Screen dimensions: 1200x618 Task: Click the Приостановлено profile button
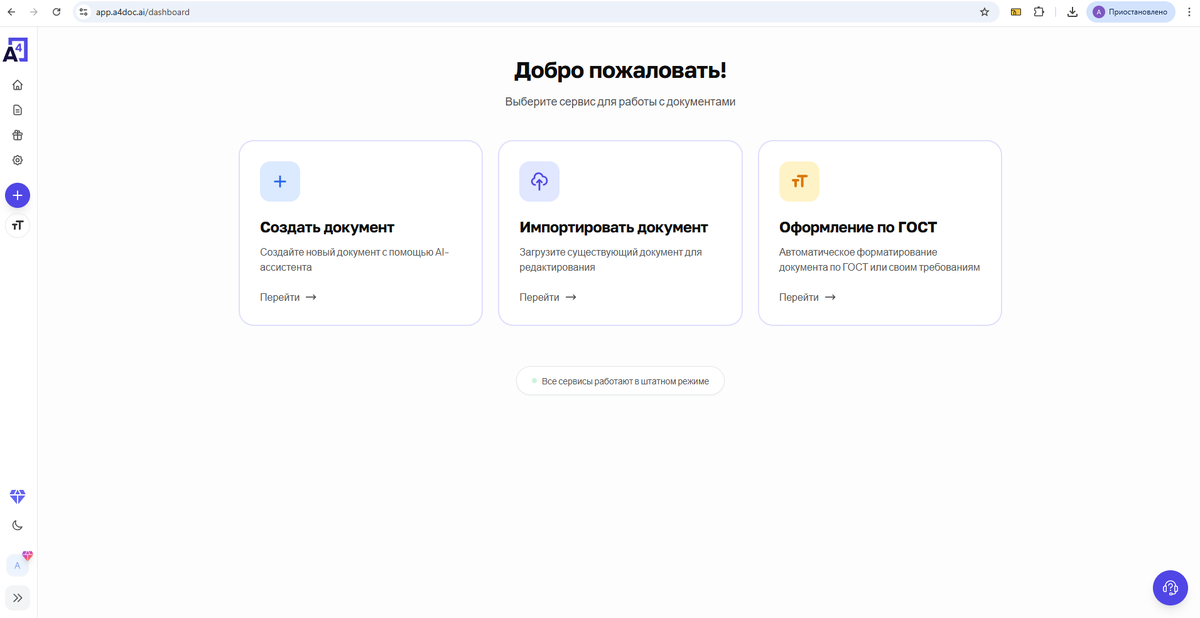coord(1132,12)
